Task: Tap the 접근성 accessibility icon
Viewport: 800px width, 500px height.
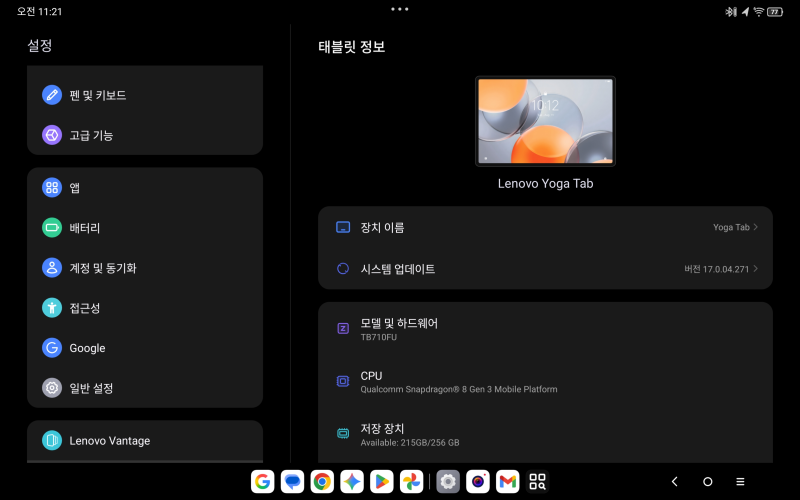Action: click(52, 308)
